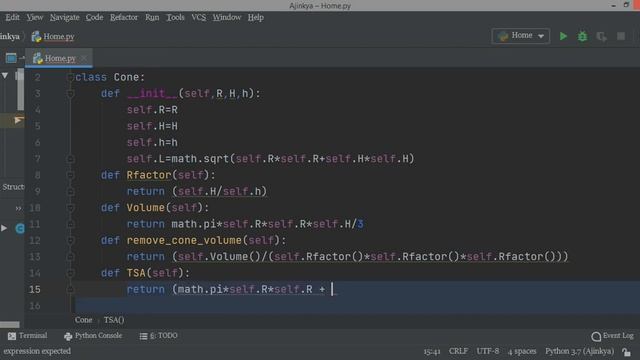The width and height of the screenshot is (640, 360).
Task: Click math.sqrt on line 7
Action: click(200, 159)
